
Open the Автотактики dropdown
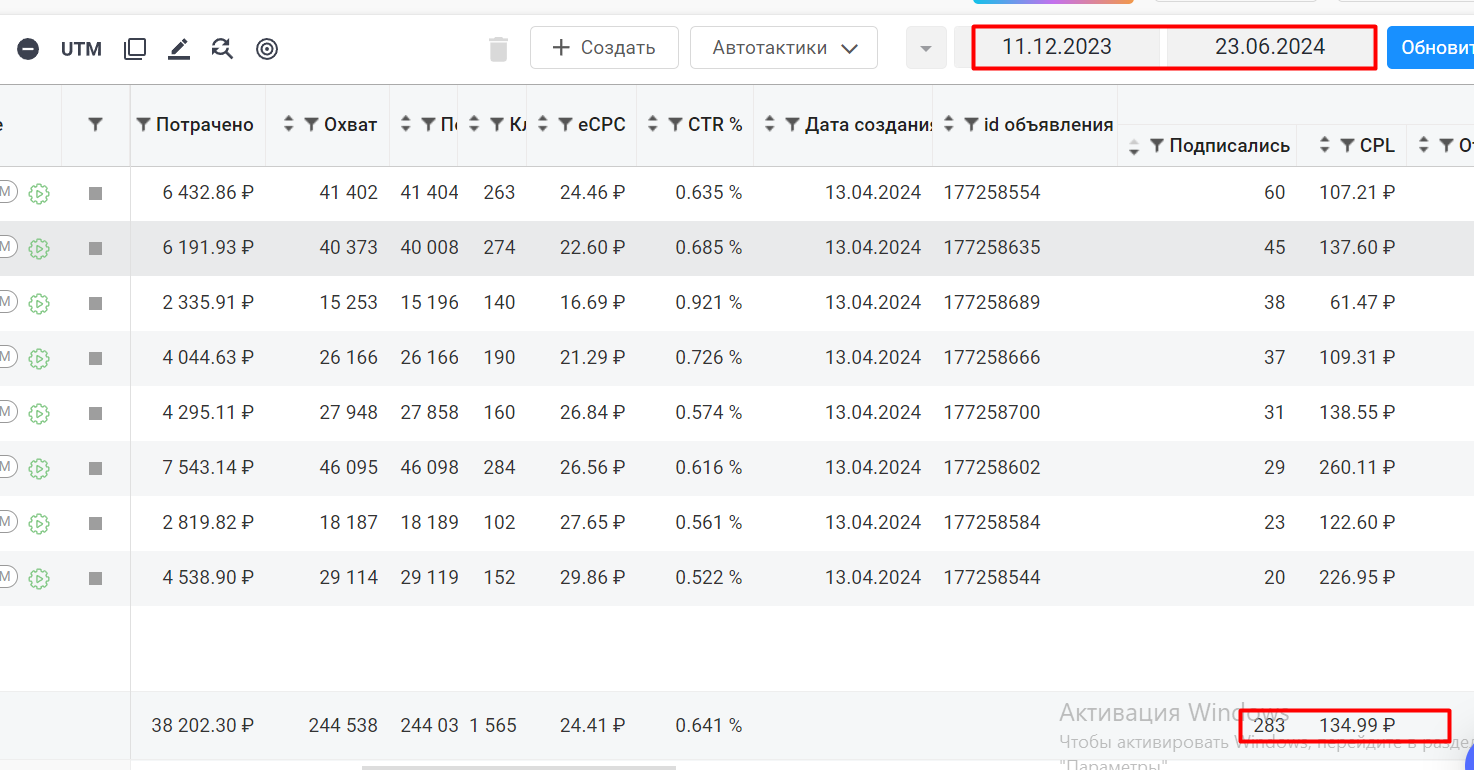[784, 47]
